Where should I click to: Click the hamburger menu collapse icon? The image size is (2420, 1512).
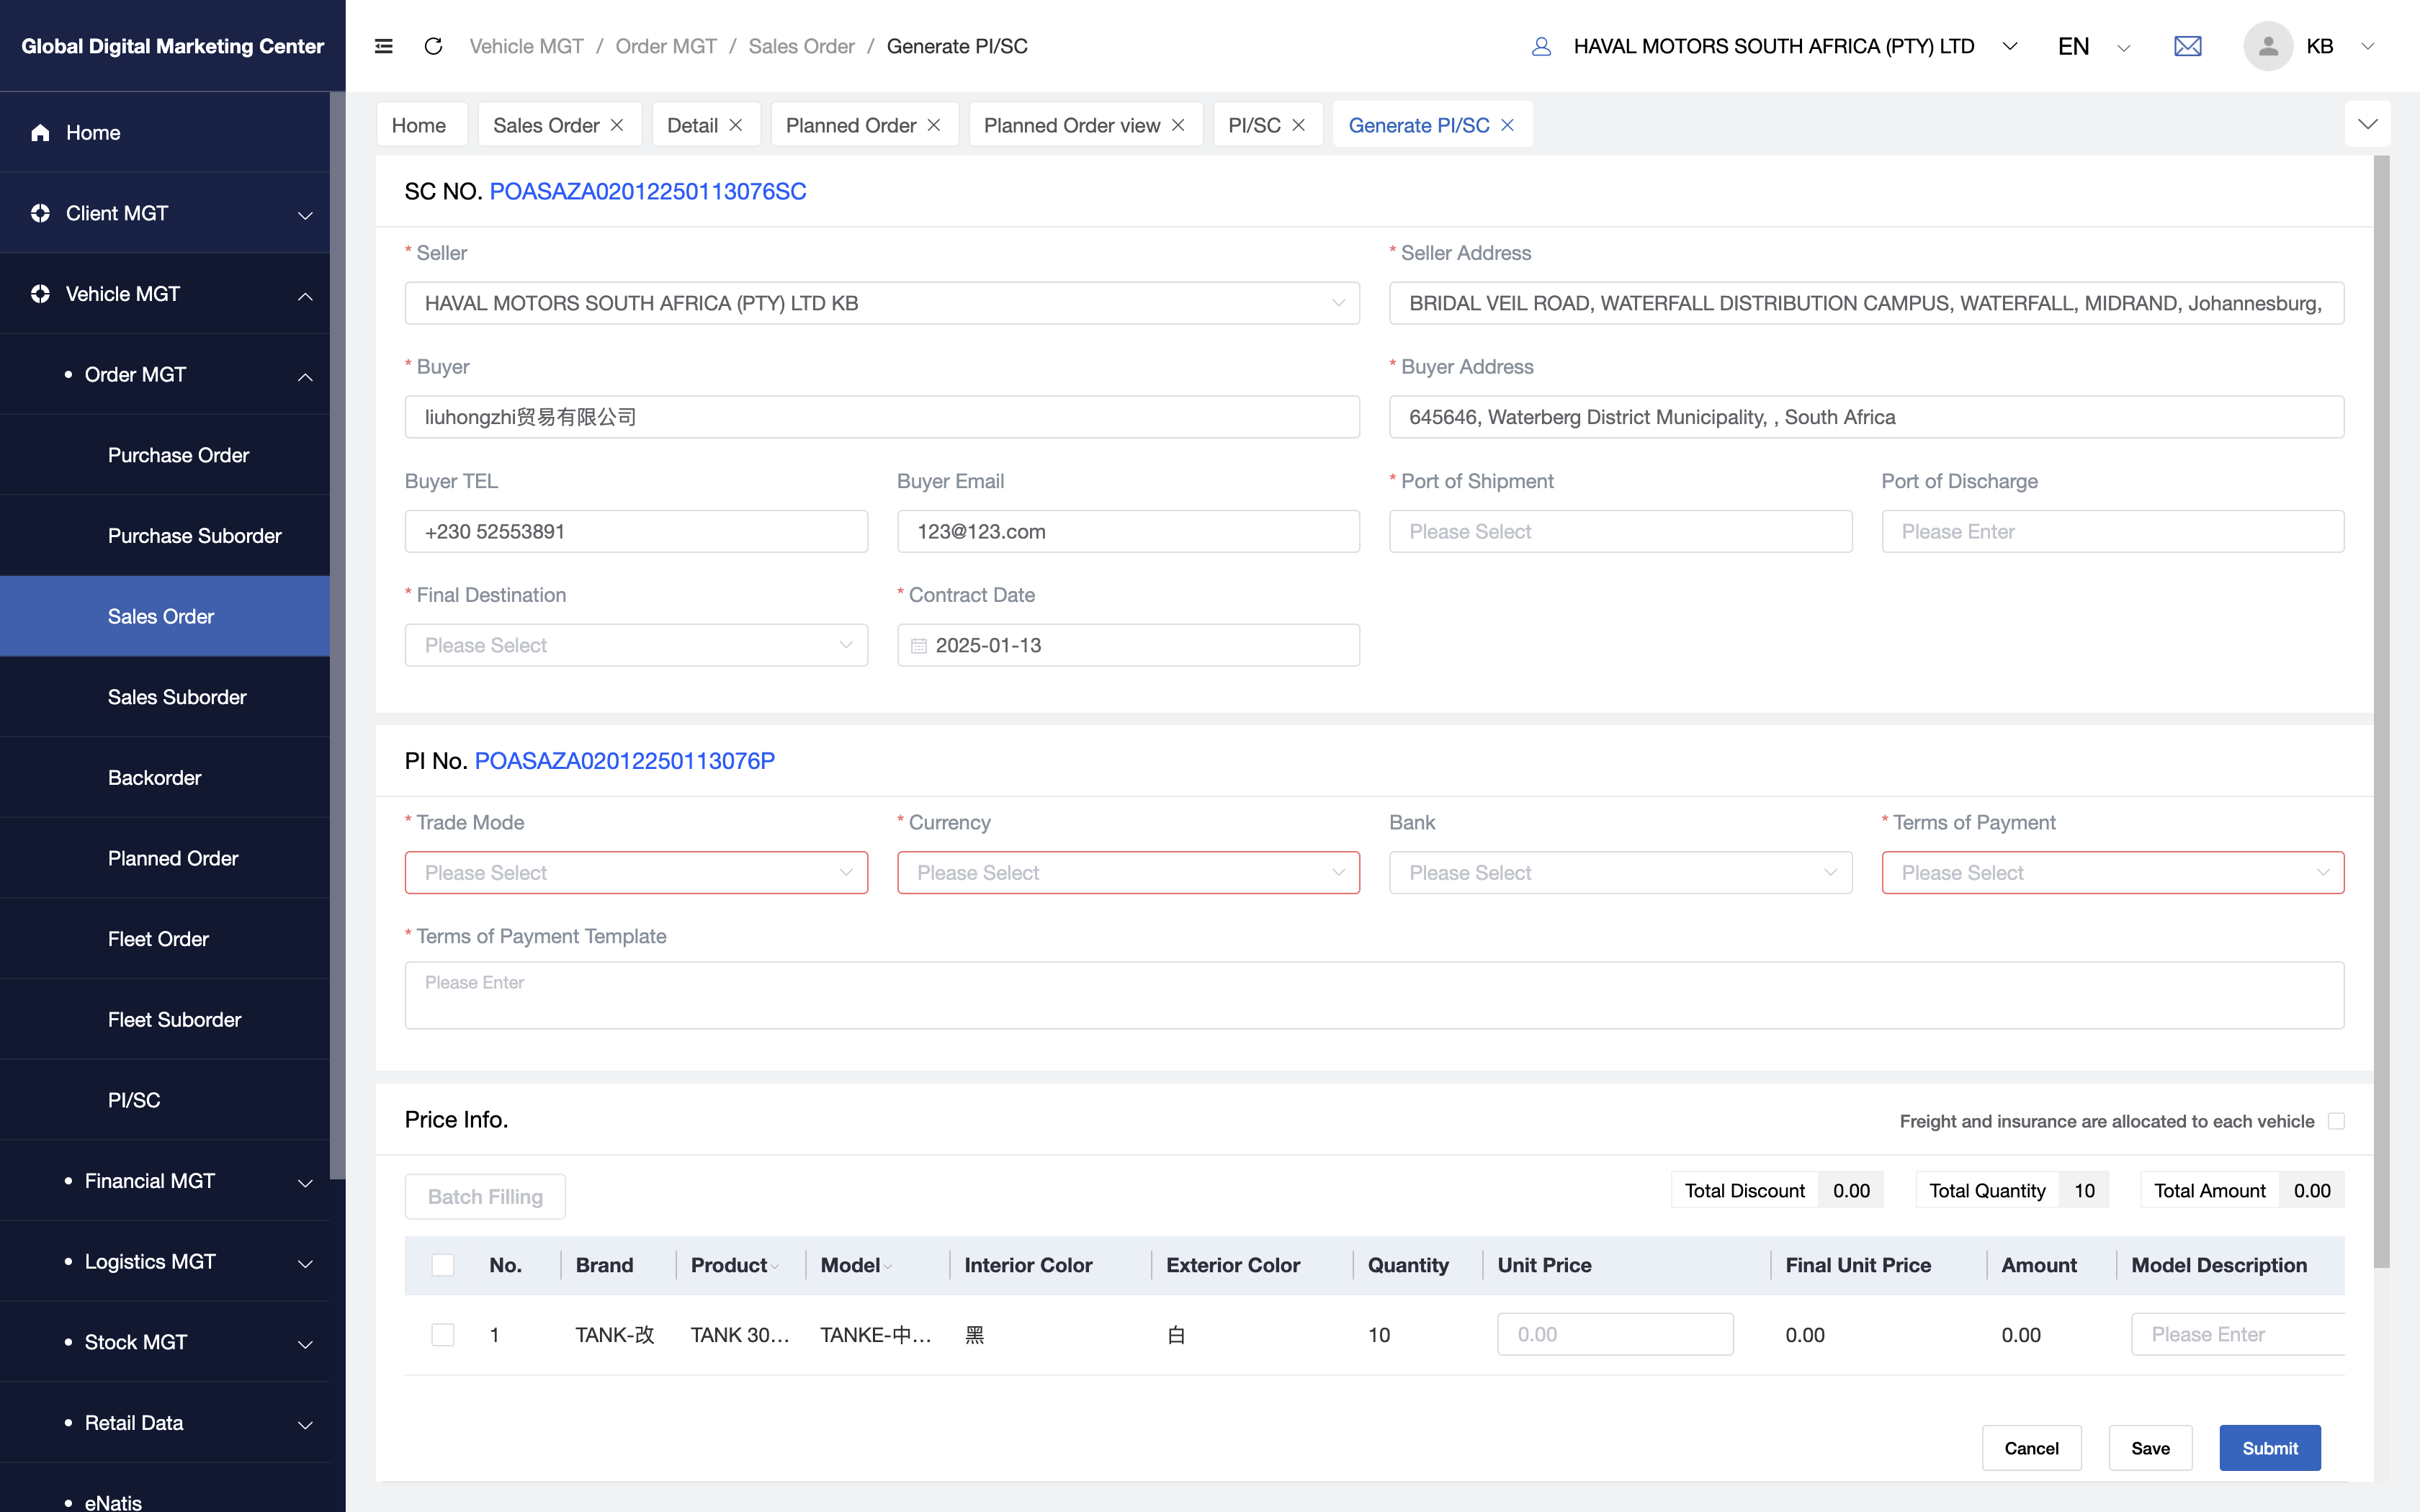383,46
